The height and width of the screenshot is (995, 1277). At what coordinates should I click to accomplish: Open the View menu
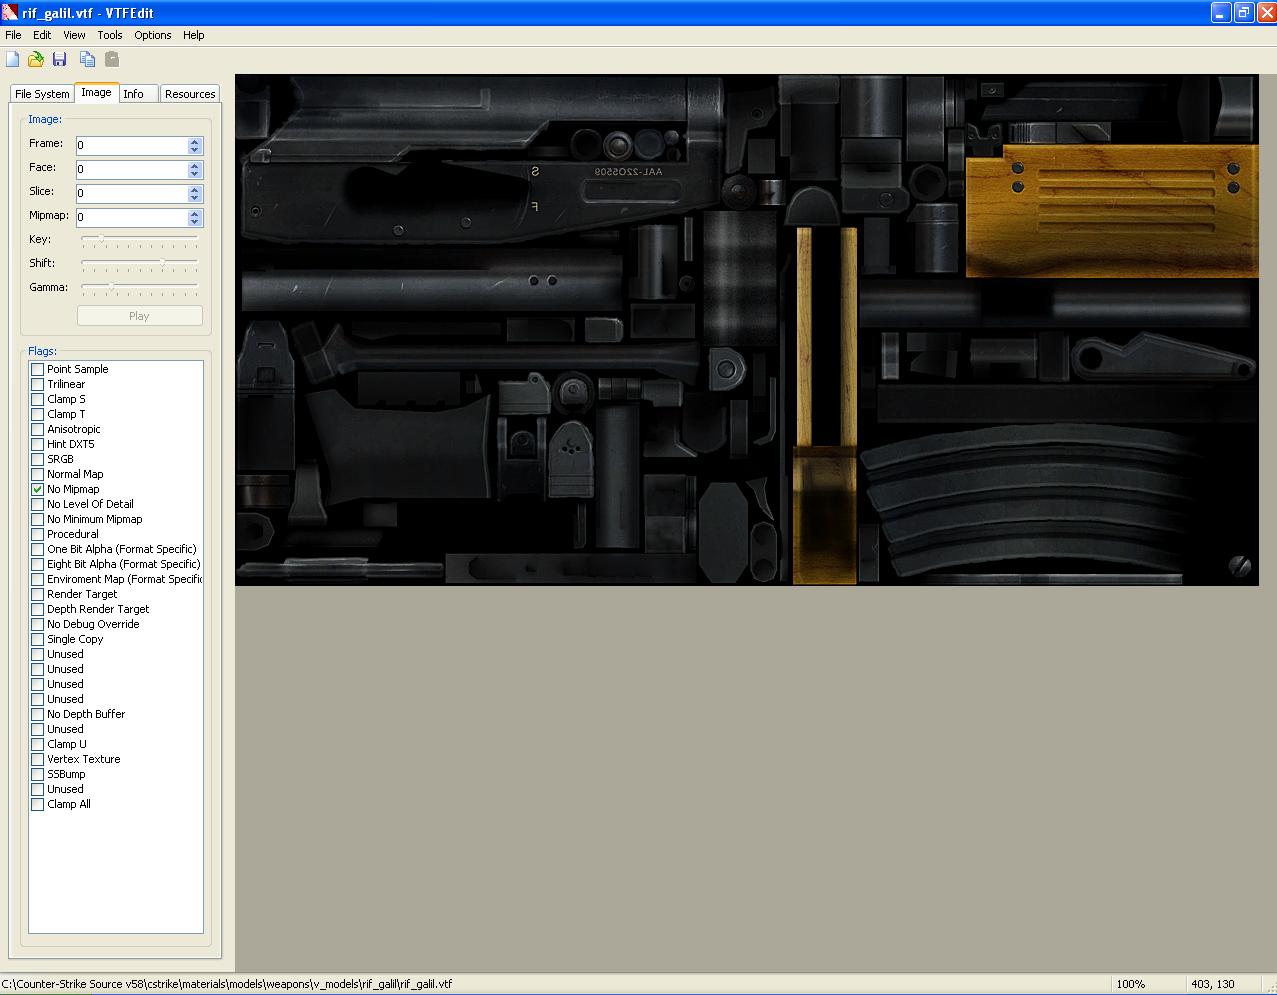74,35
